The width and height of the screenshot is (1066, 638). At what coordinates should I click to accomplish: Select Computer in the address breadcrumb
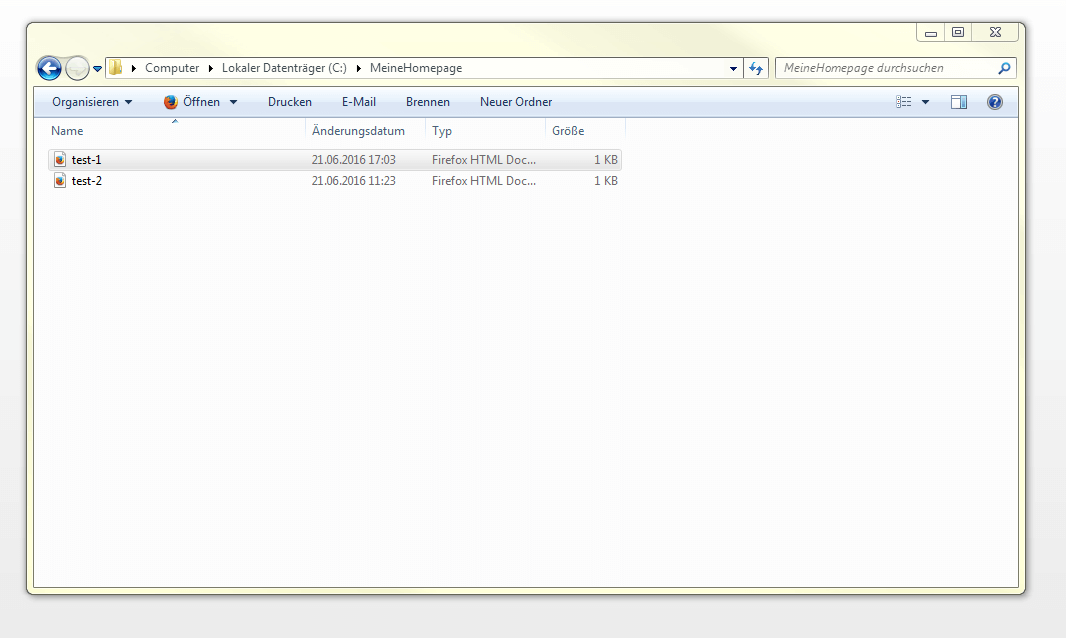coord(172,68)
